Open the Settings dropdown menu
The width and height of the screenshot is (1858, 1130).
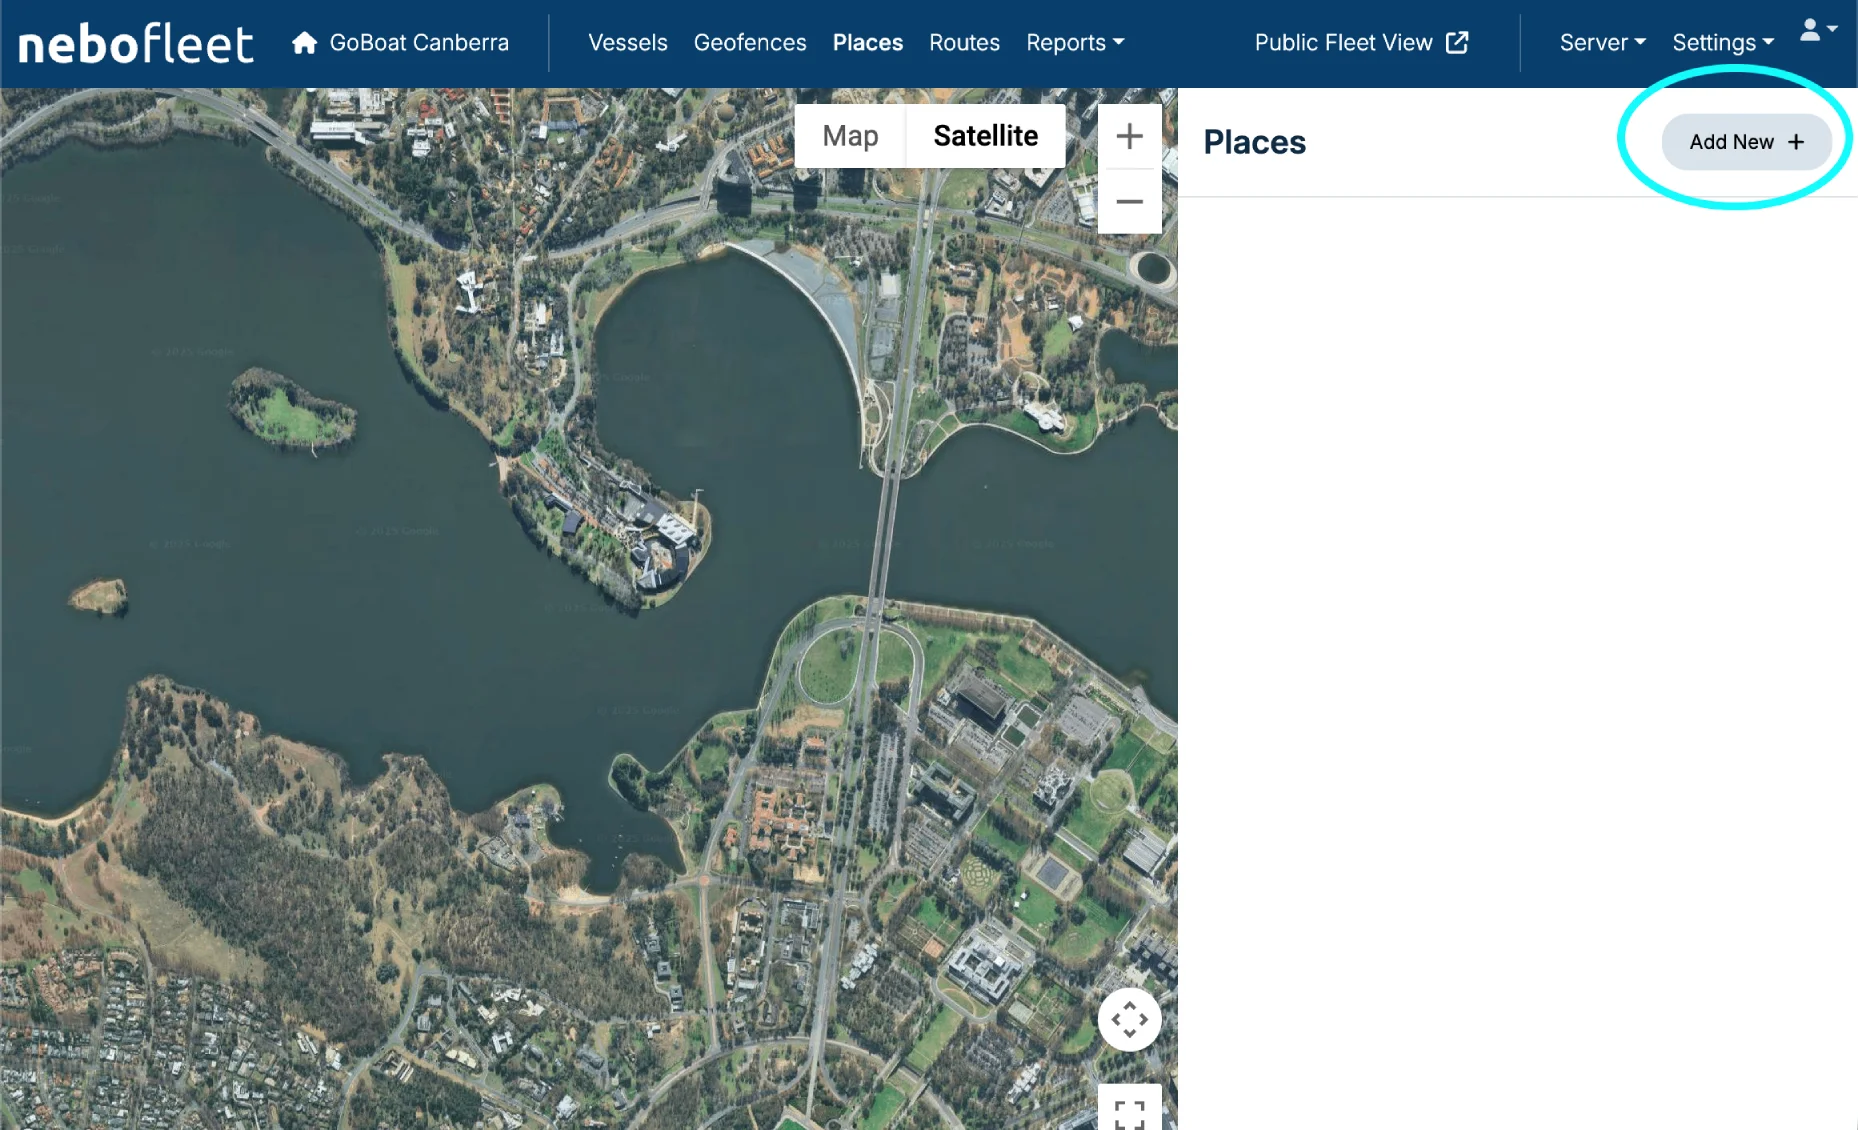pos(1723,43)
